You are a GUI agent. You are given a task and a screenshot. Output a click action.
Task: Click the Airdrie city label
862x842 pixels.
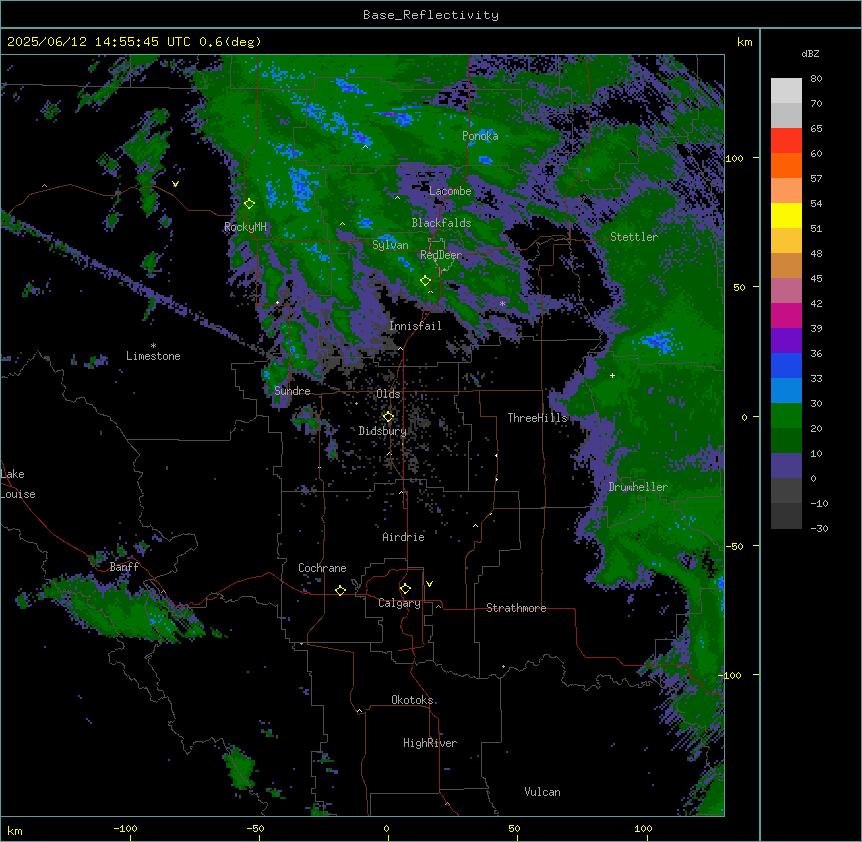coord(404,537)
